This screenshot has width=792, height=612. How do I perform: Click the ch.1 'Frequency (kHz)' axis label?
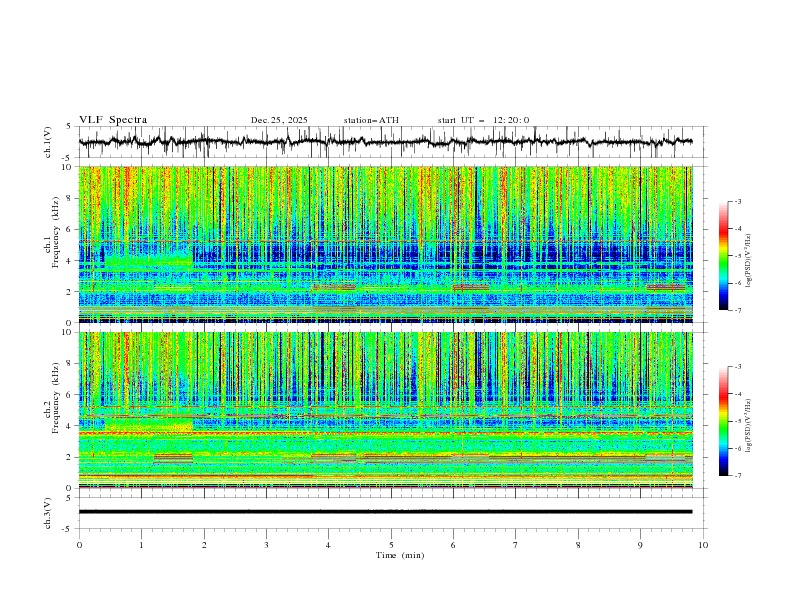[56, 230]
